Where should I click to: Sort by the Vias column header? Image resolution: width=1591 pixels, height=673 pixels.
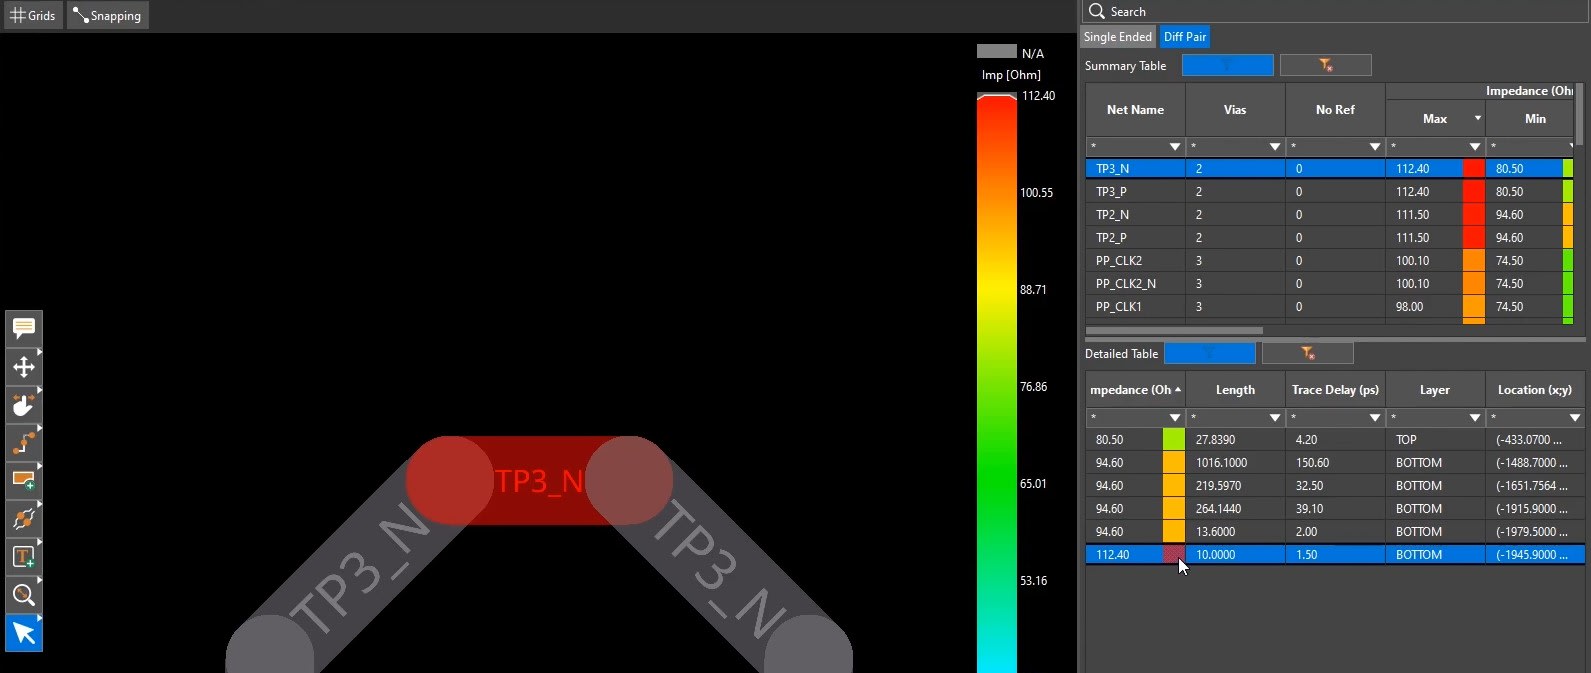pos(1235,110)
